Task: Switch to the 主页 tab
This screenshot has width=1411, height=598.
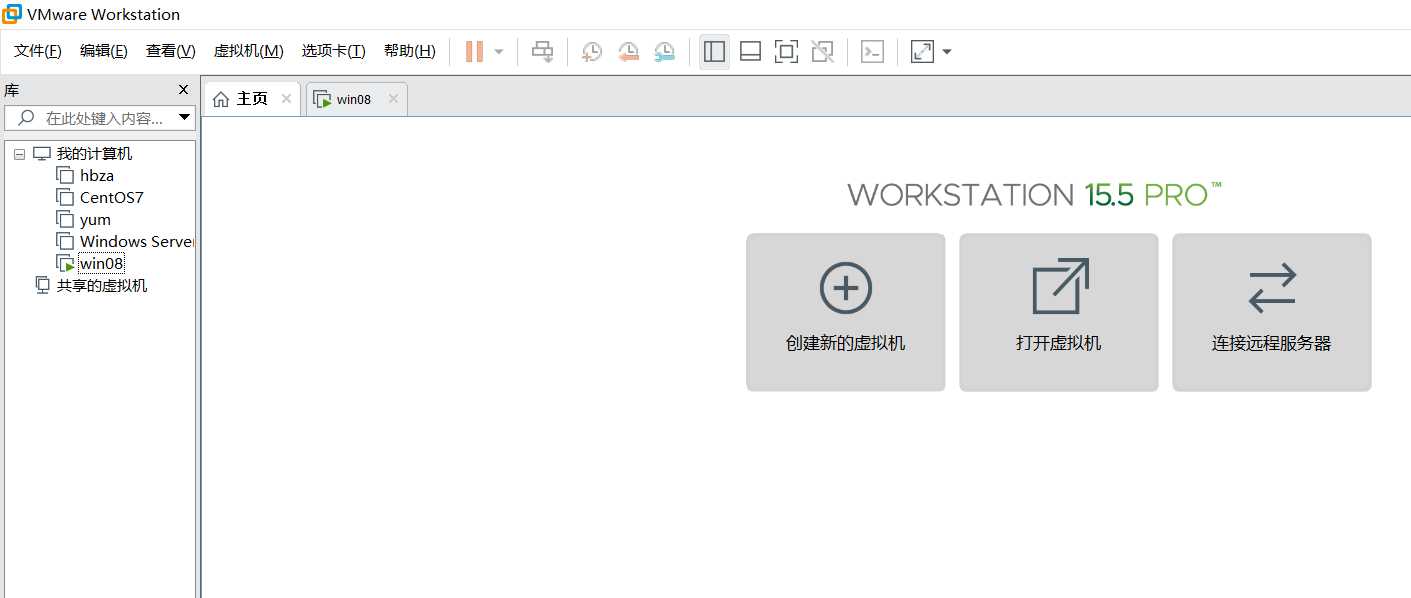Action: point(252,99)
